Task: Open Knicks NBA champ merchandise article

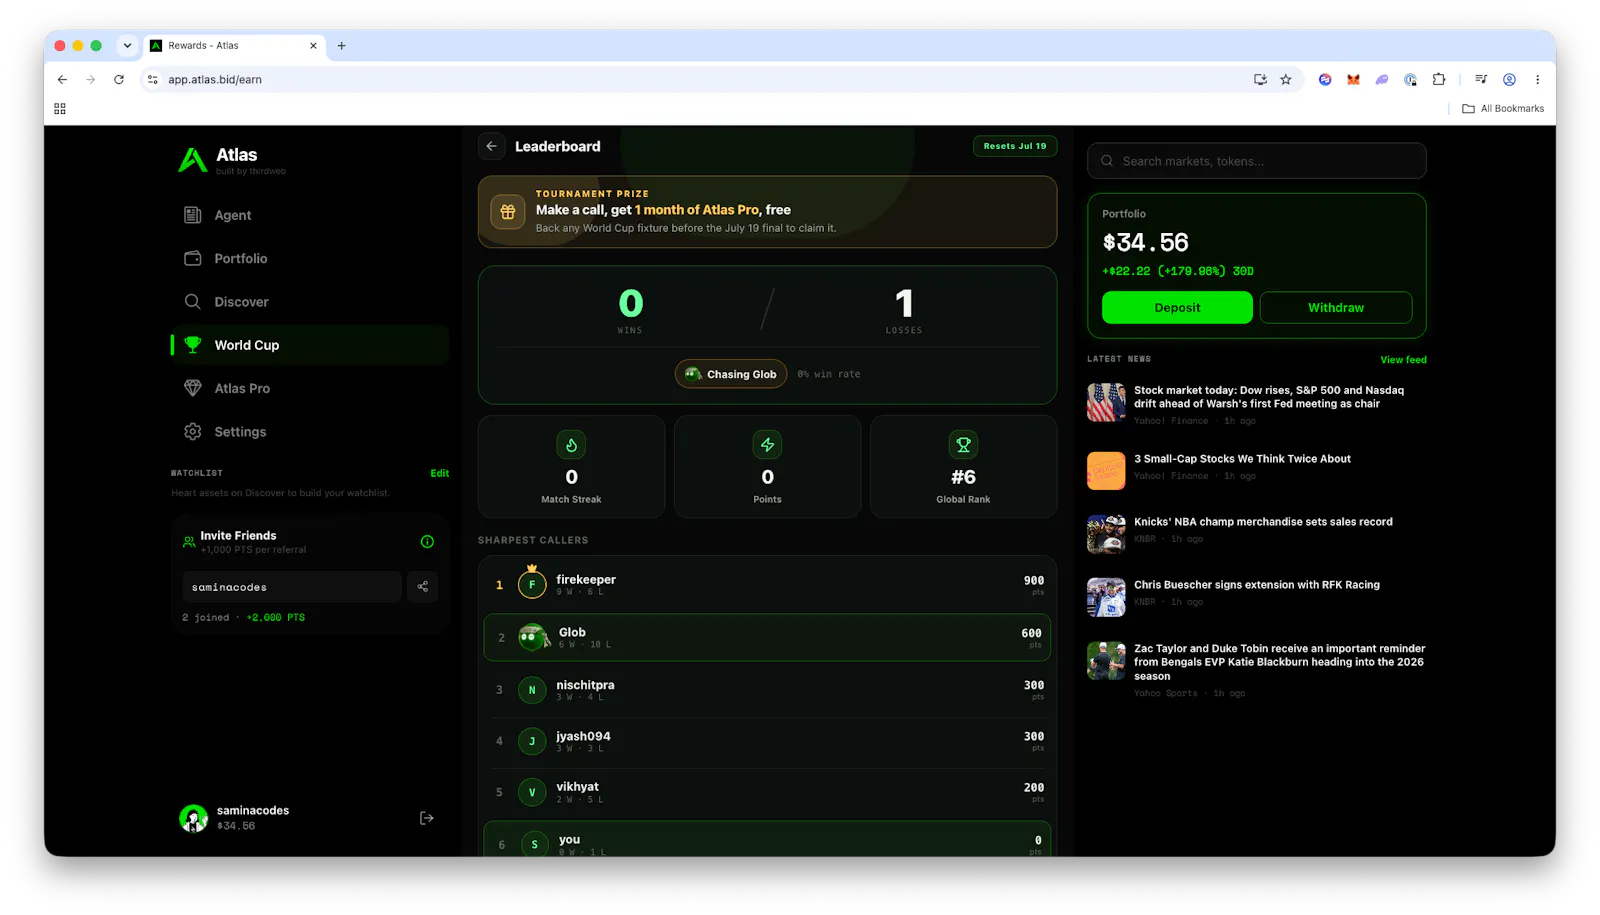Action: click(x=1257, y=532)
